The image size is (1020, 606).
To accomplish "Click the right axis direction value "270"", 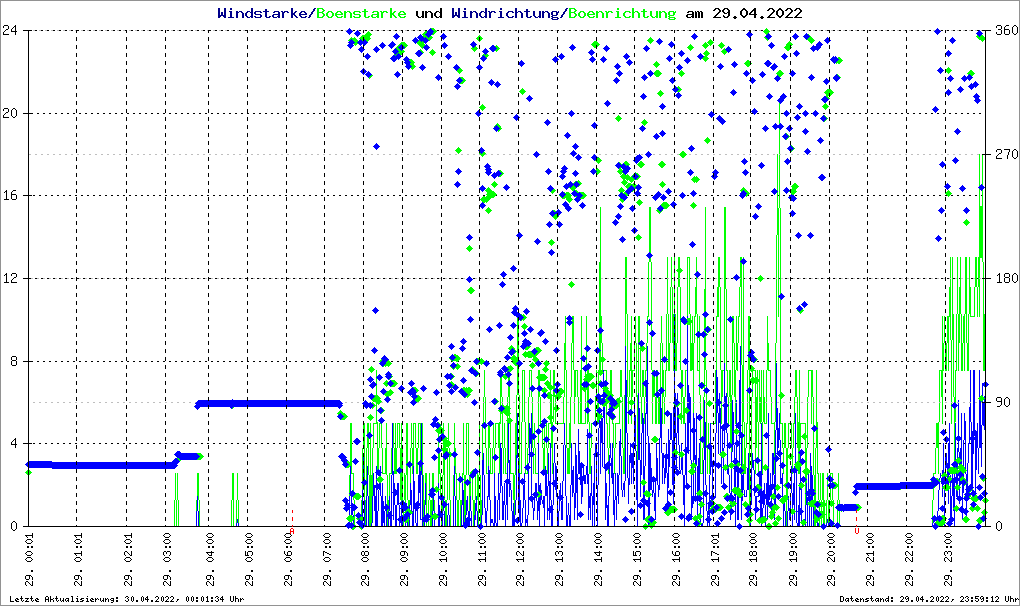I will coord(1007,154).
